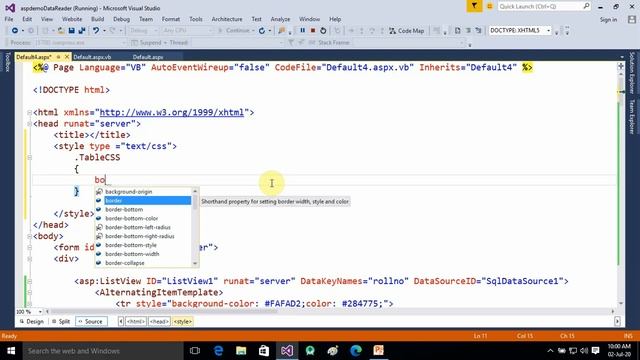Click the notifications flag icon

tap(474, 6)
